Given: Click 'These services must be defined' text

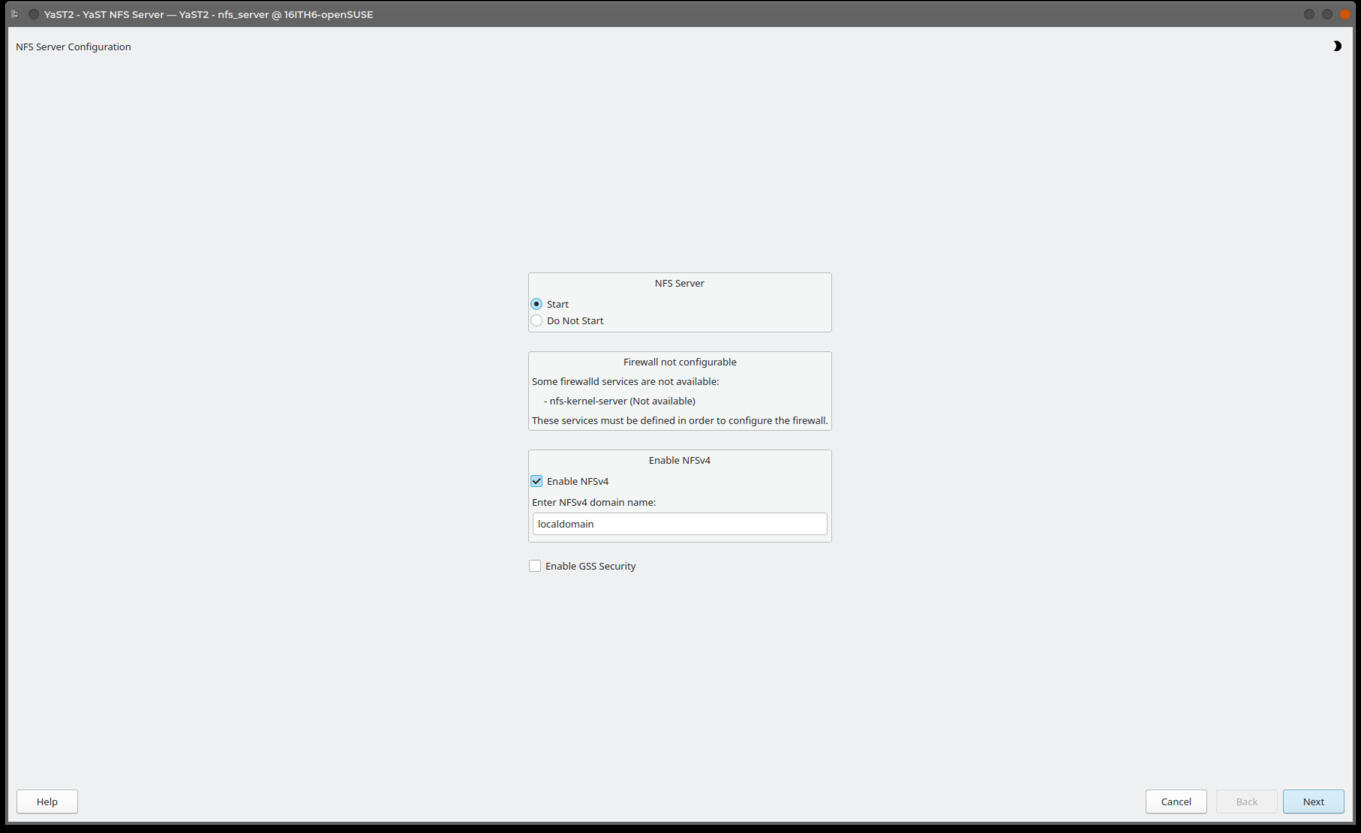Looking at the screenshot, I should 680,420.
